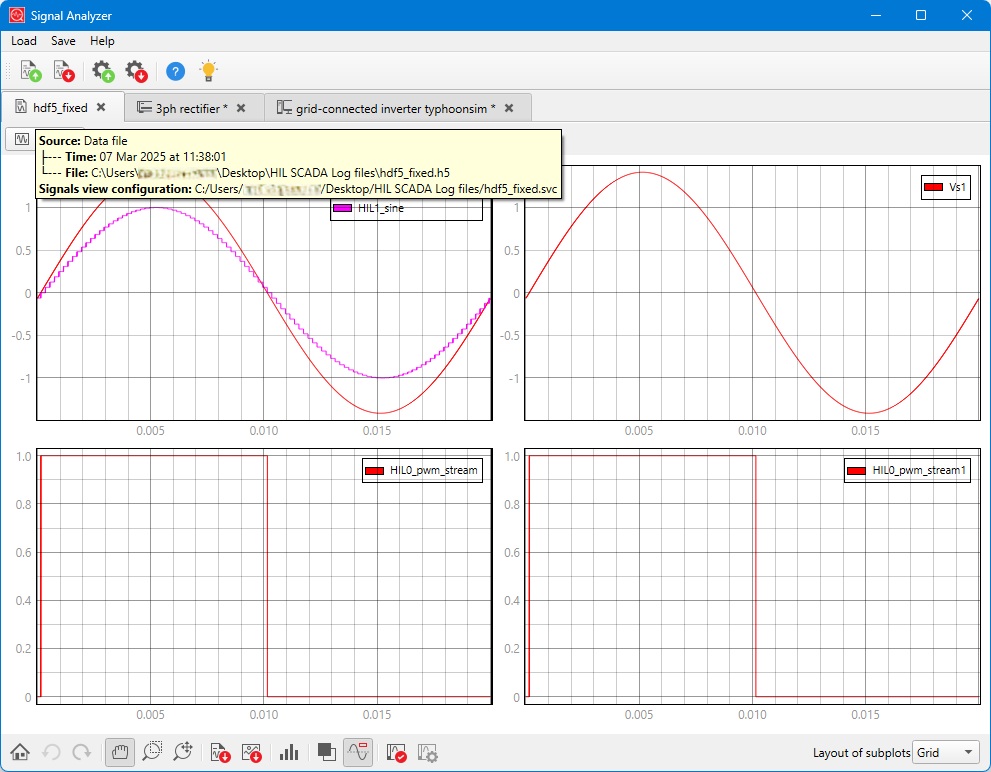Open the Load menu
991x772 pixels.
pyautogui.click(x=24, y=41)
